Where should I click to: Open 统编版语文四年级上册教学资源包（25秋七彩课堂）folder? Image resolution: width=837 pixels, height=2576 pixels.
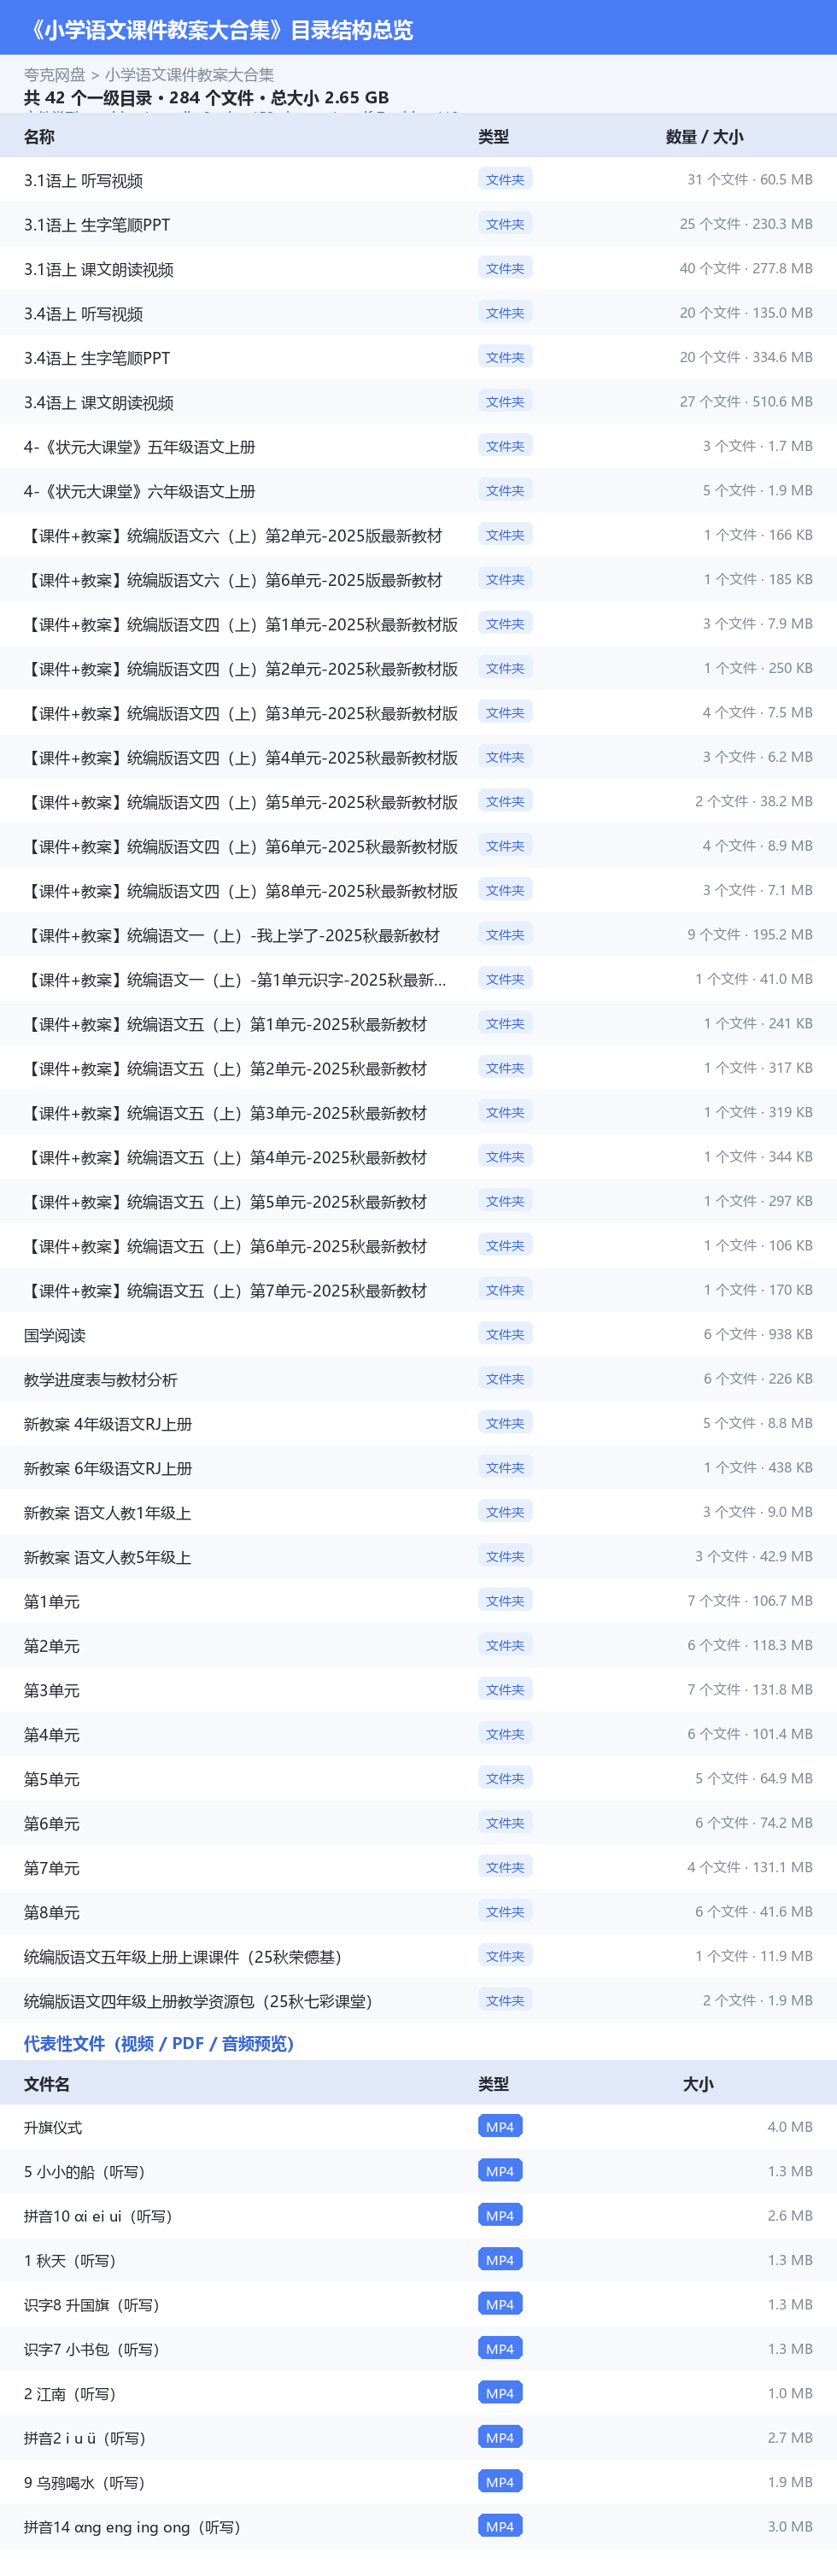pyautogui.click(x=418, y=2000)
